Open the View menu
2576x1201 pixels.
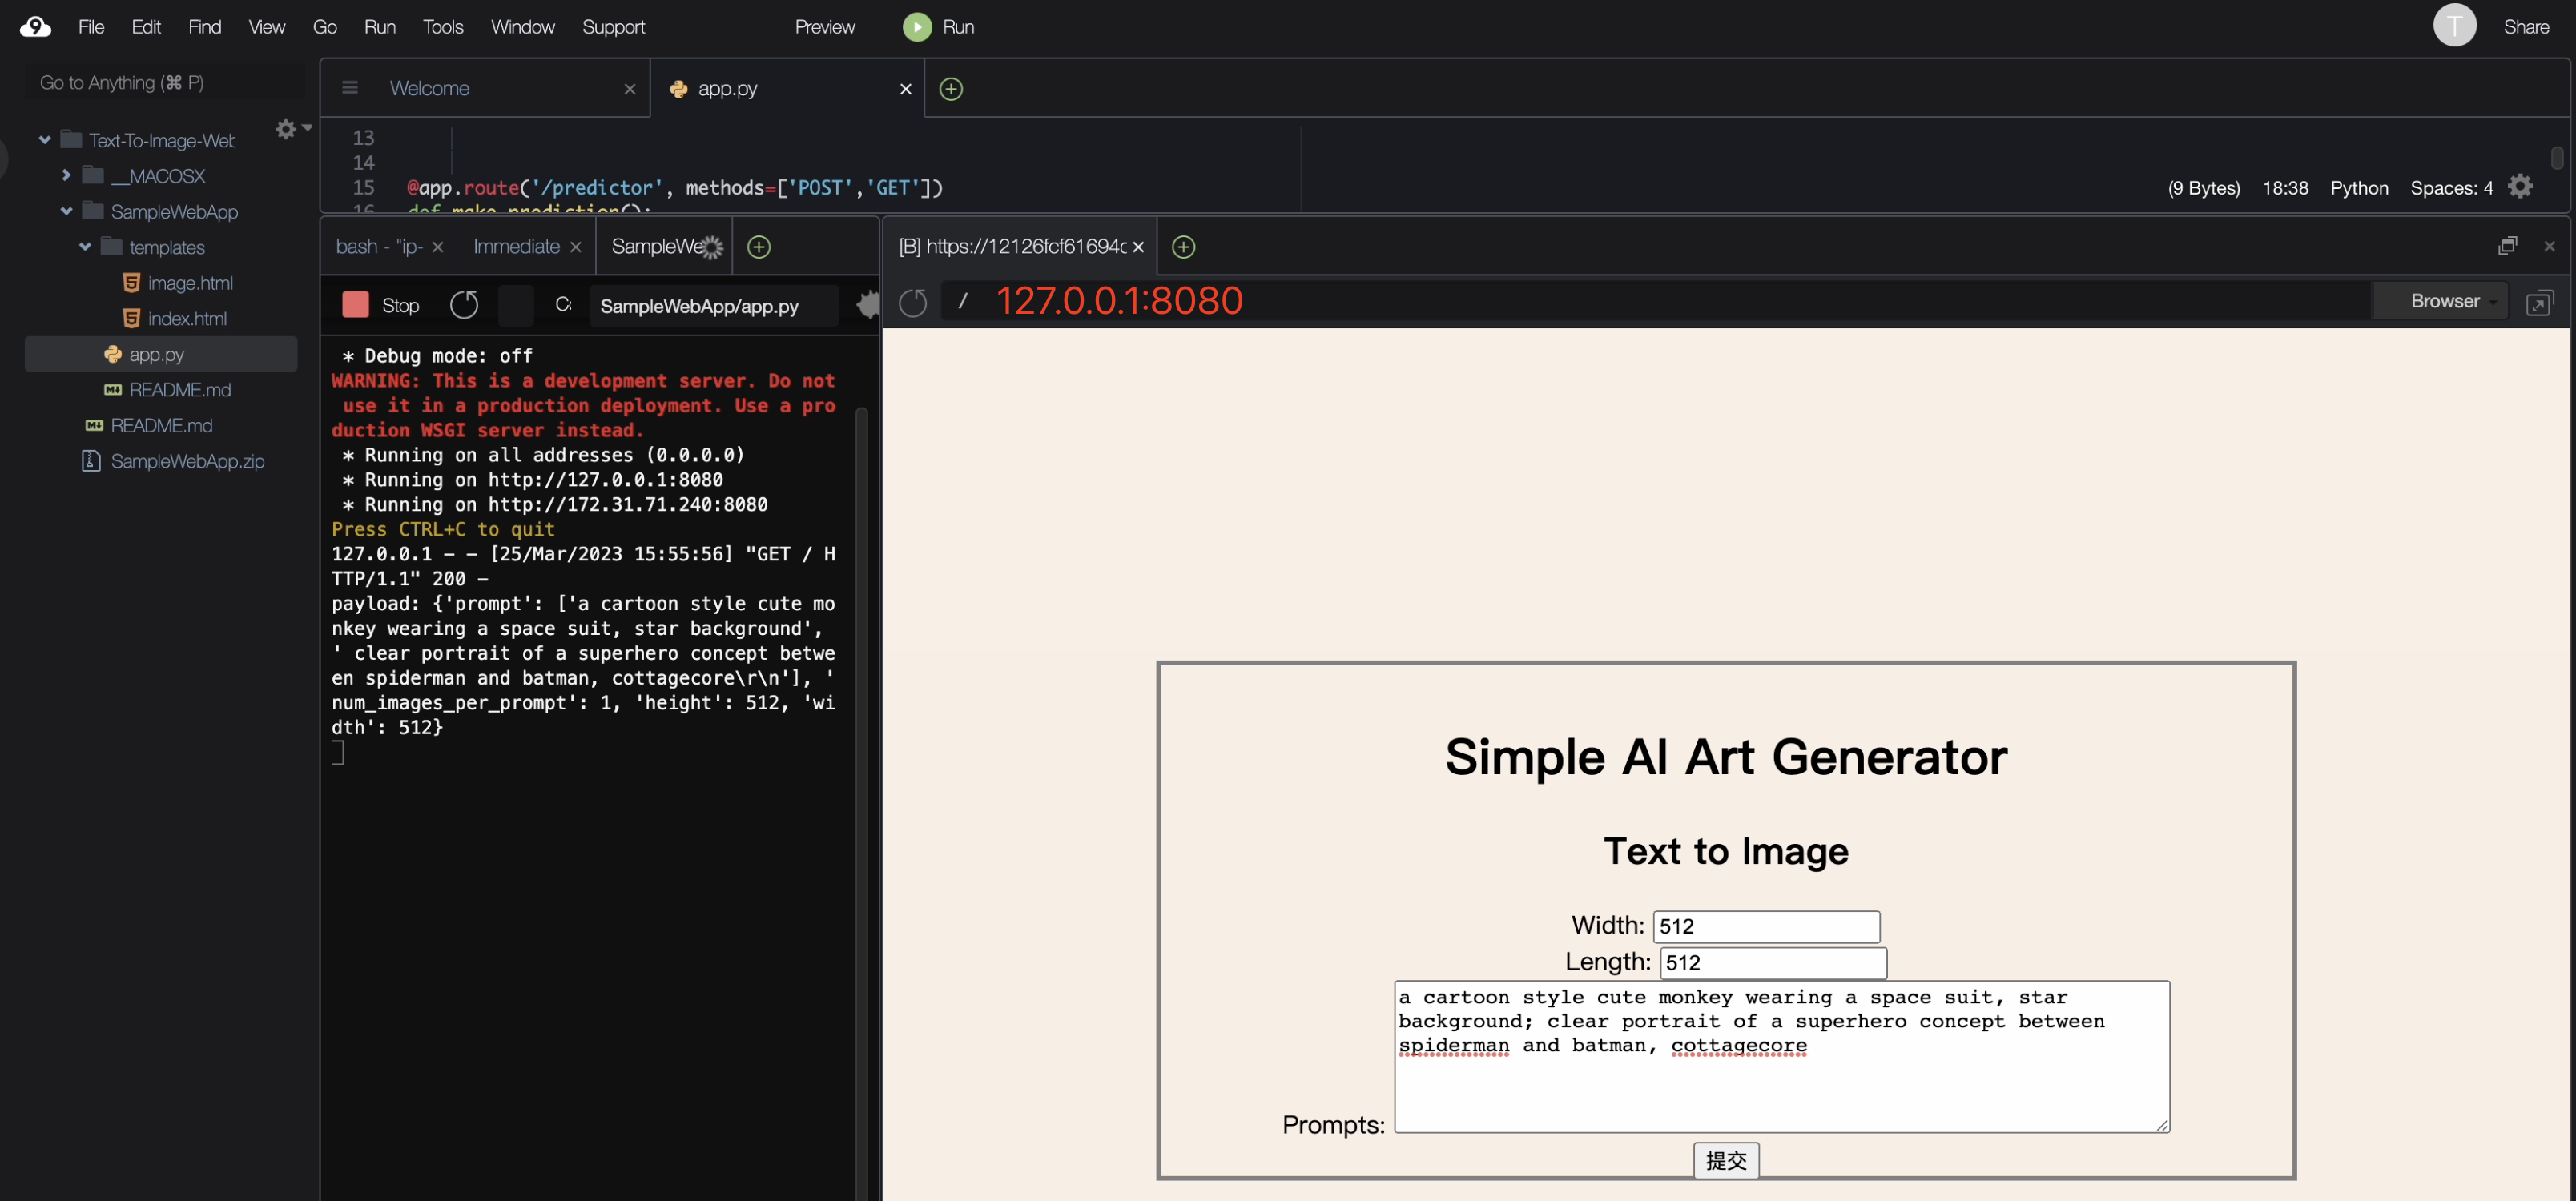267,27
